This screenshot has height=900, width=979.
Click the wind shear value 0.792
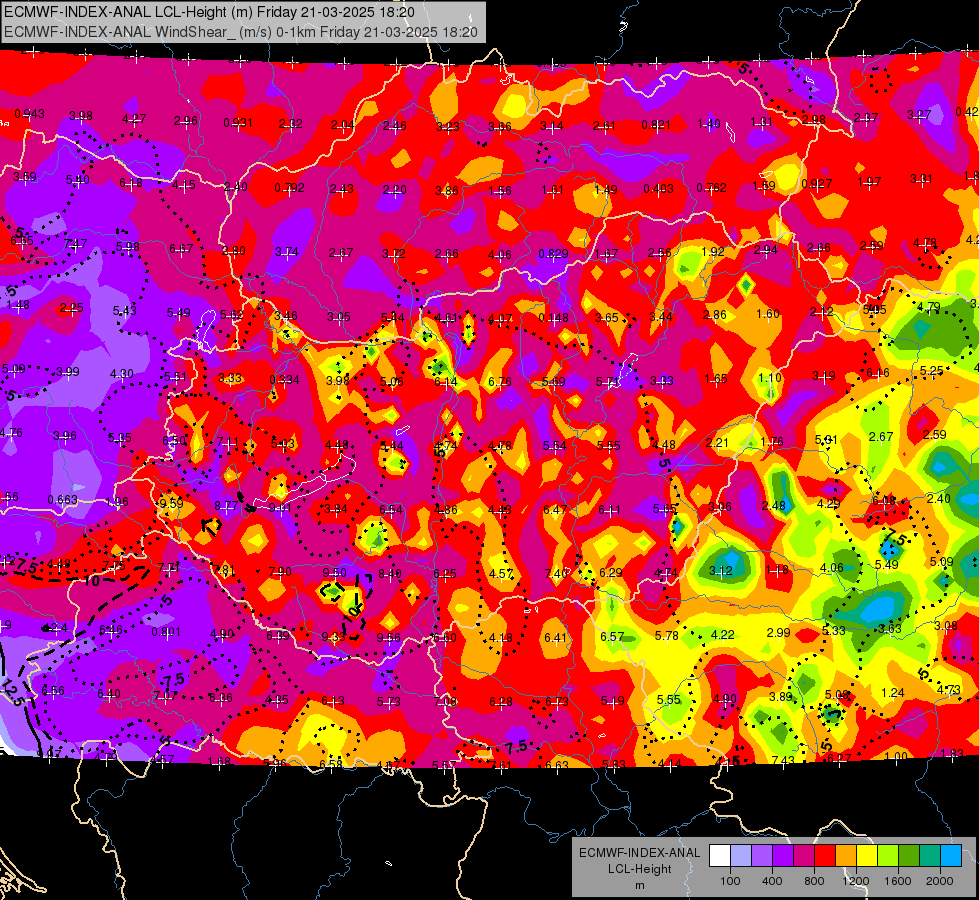coord(289,187)
